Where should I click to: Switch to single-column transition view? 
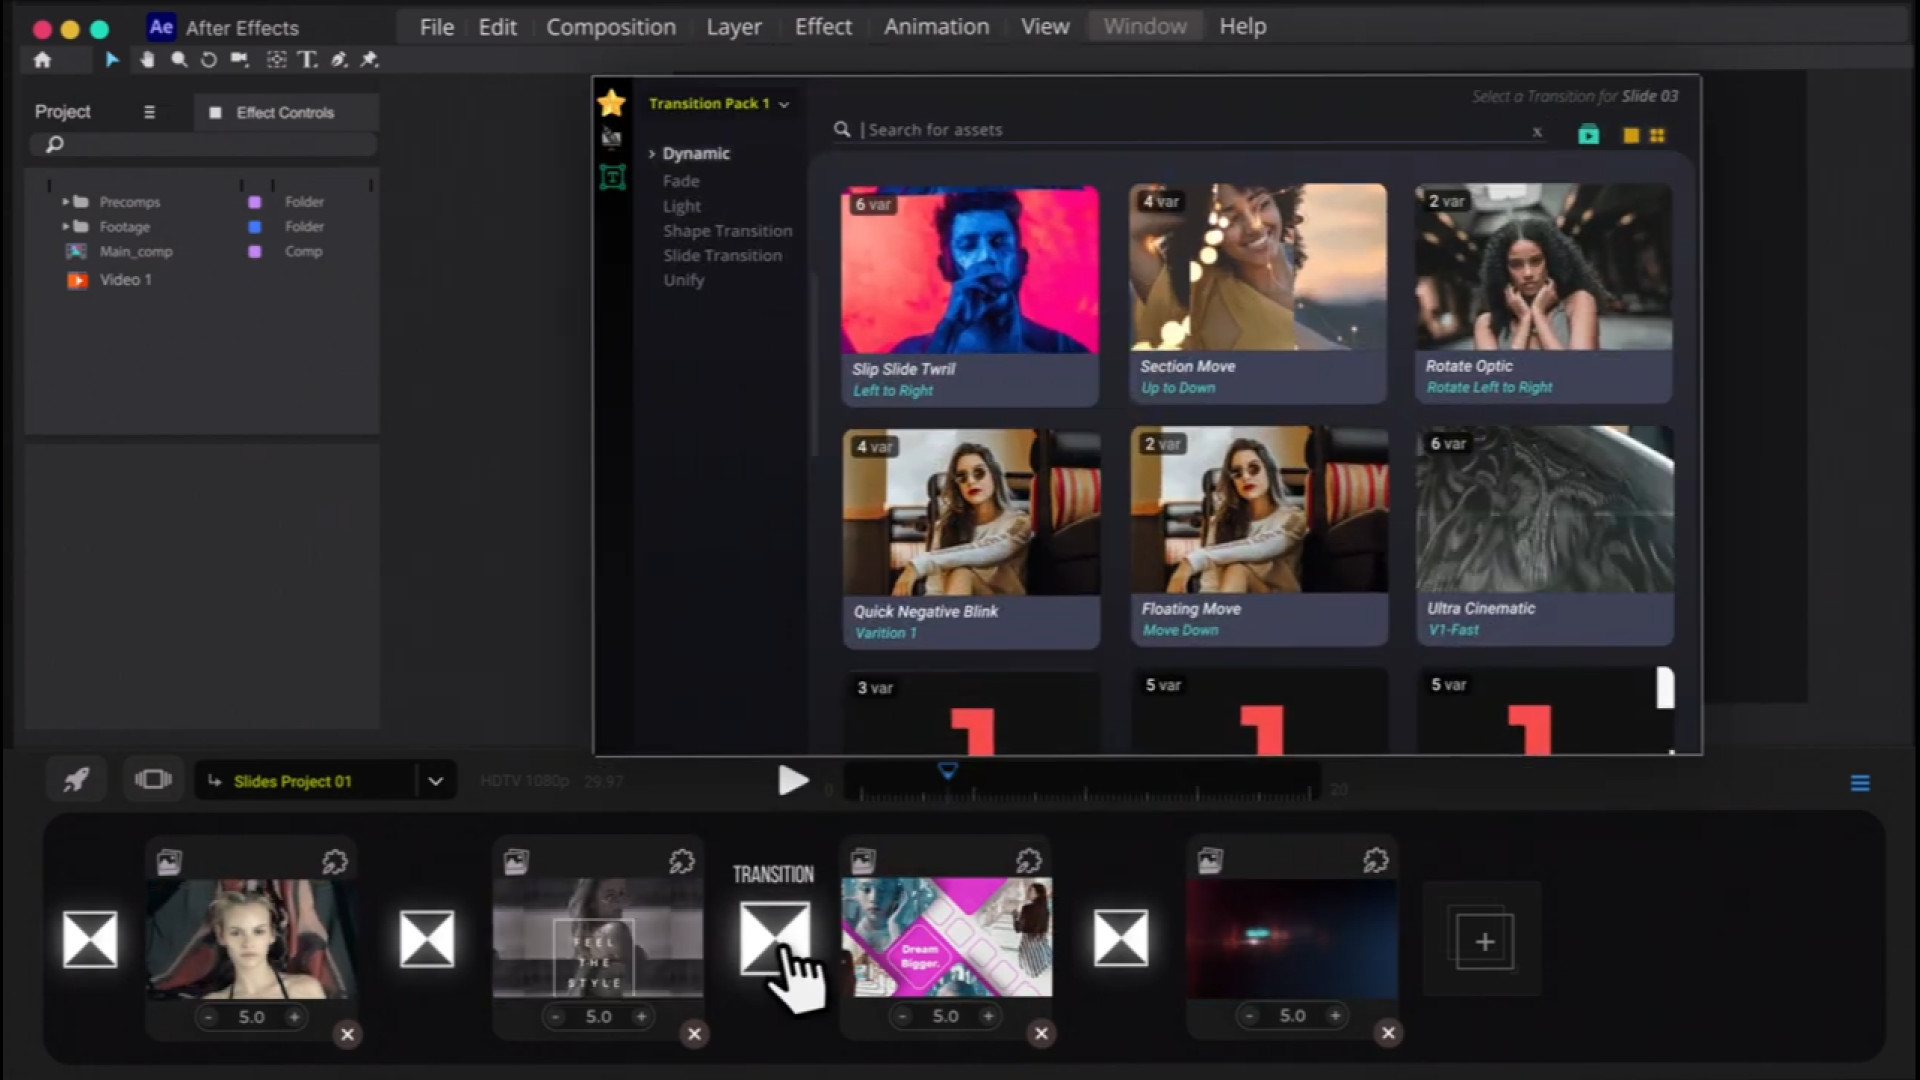click(x=1630, y=134)
